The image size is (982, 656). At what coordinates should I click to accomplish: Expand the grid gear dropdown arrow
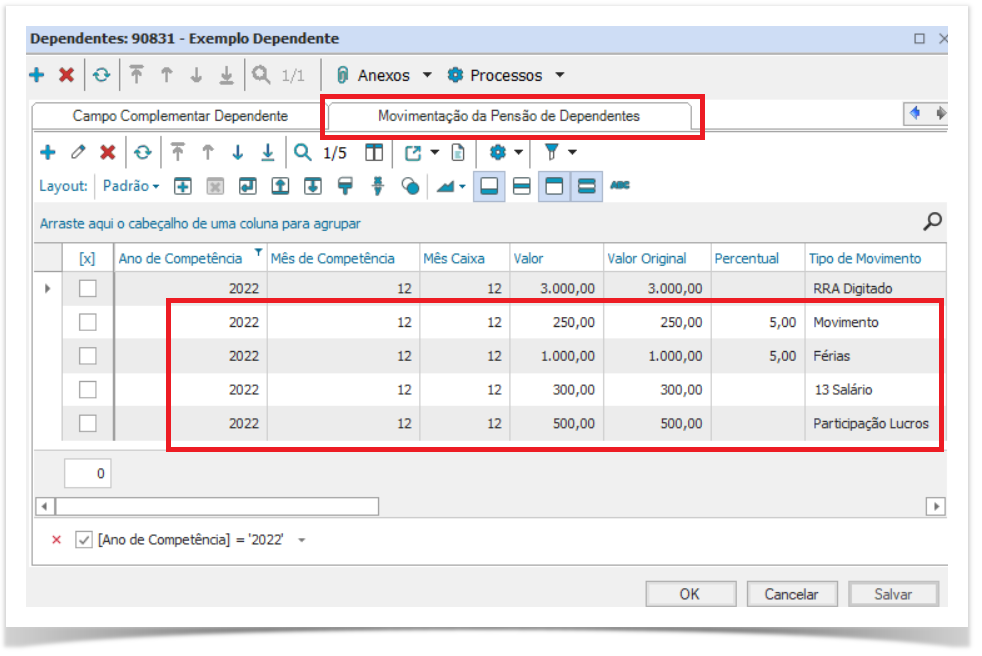pos(518,152)
